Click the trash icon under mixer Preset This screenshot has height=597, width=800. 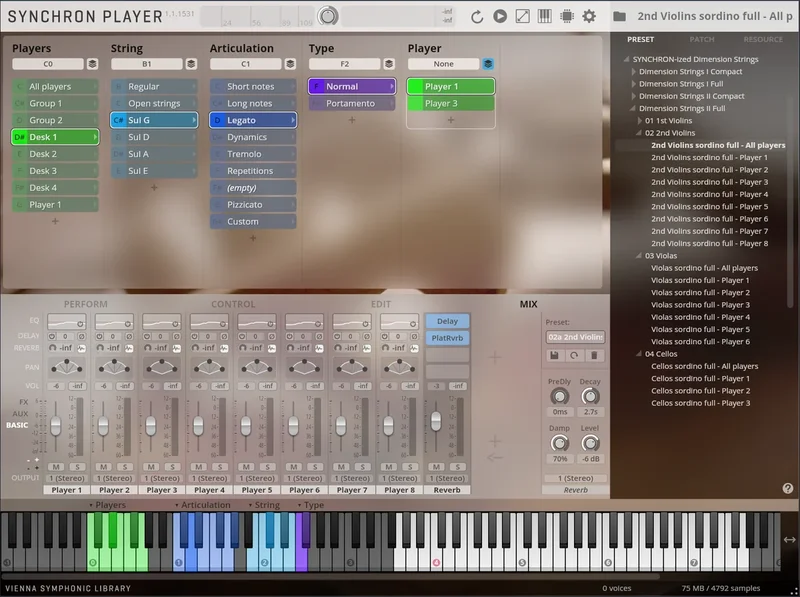click(594, 355)
